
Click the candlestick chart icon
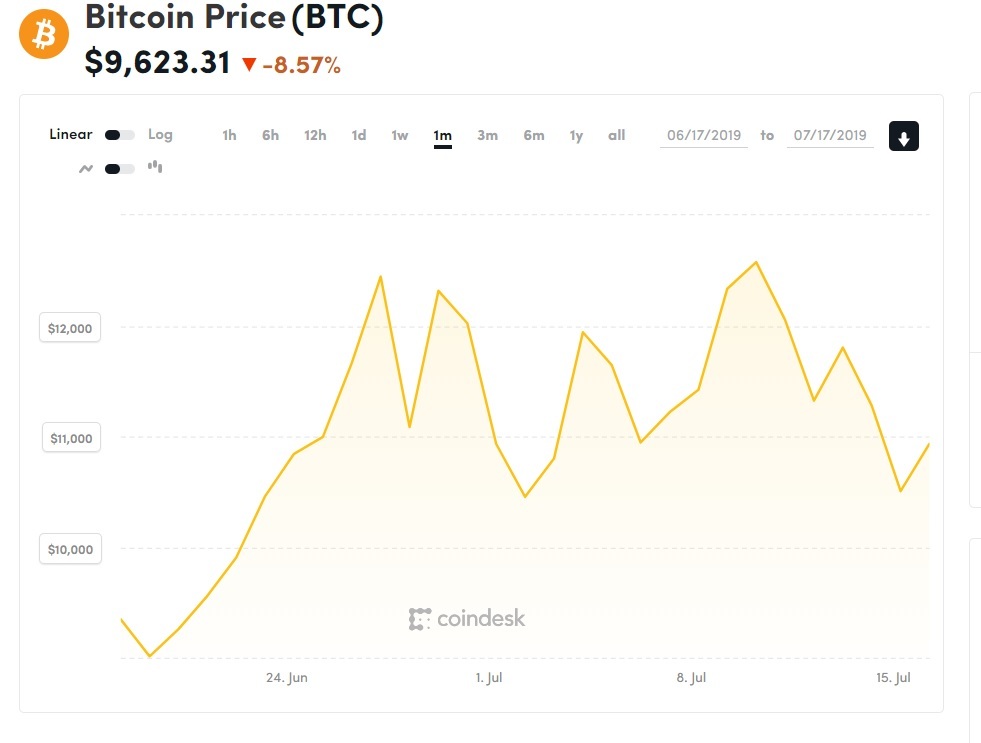click(x=155, y=167)
